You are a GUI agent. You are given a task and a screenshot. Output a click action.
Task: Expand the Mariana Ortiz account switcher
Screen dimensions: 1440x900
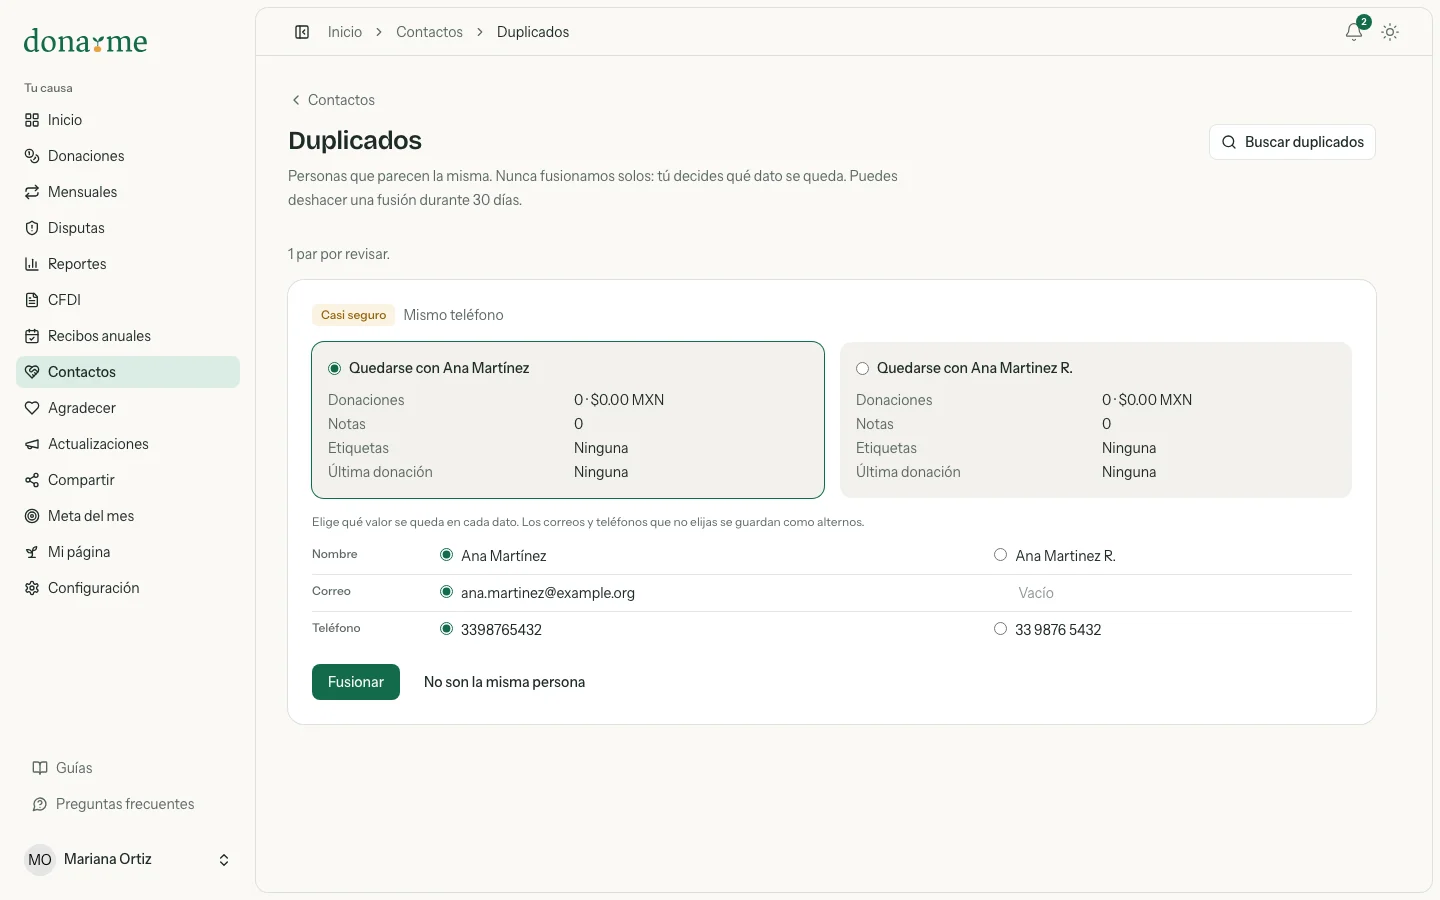click(128, 860)
